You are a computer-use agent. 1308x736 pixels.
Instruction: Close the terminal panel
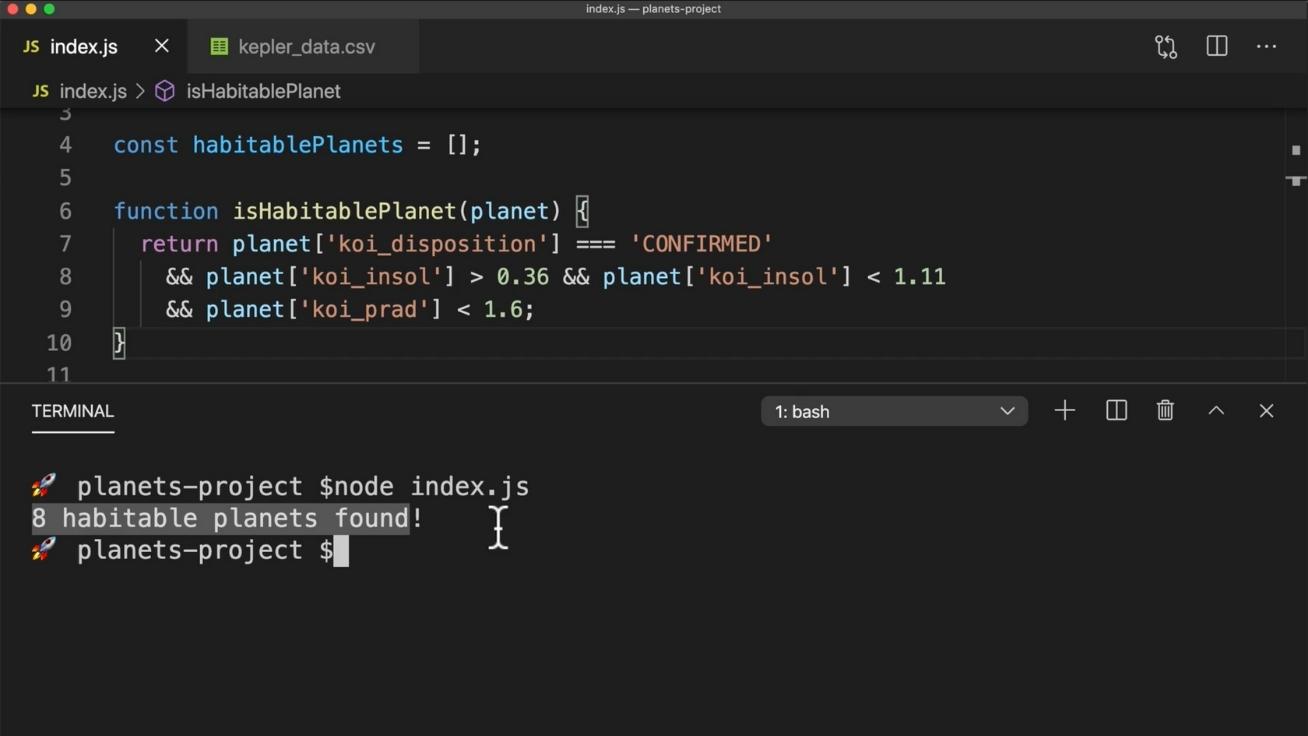click(x=1266, y=410)
